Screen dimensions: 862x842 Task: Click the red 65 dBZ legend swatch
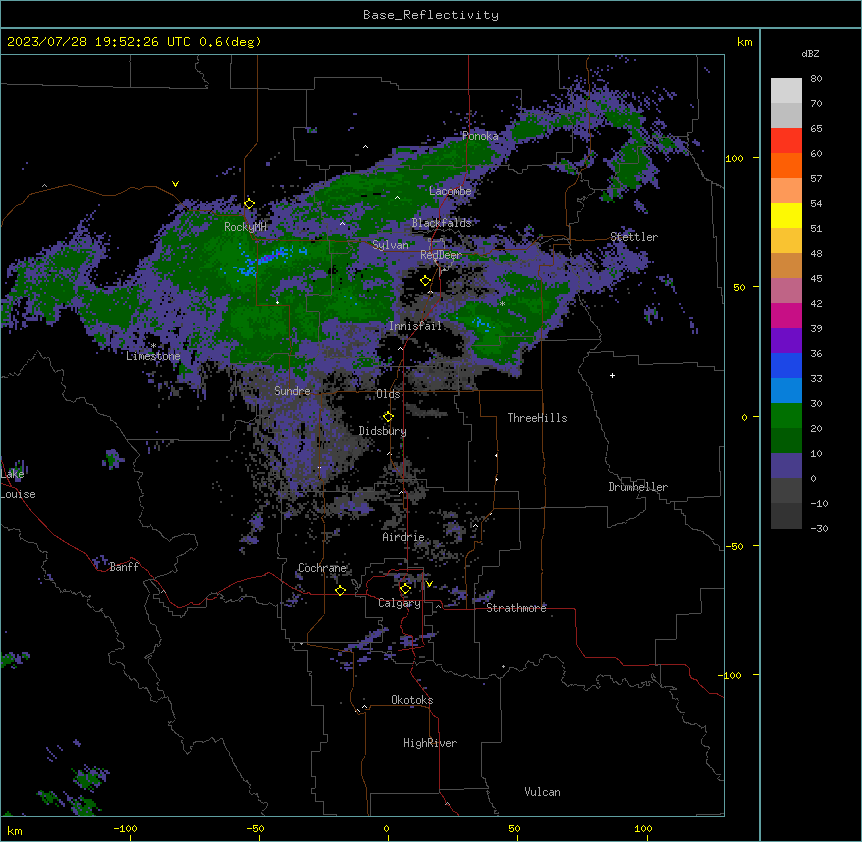click(786, 141)
